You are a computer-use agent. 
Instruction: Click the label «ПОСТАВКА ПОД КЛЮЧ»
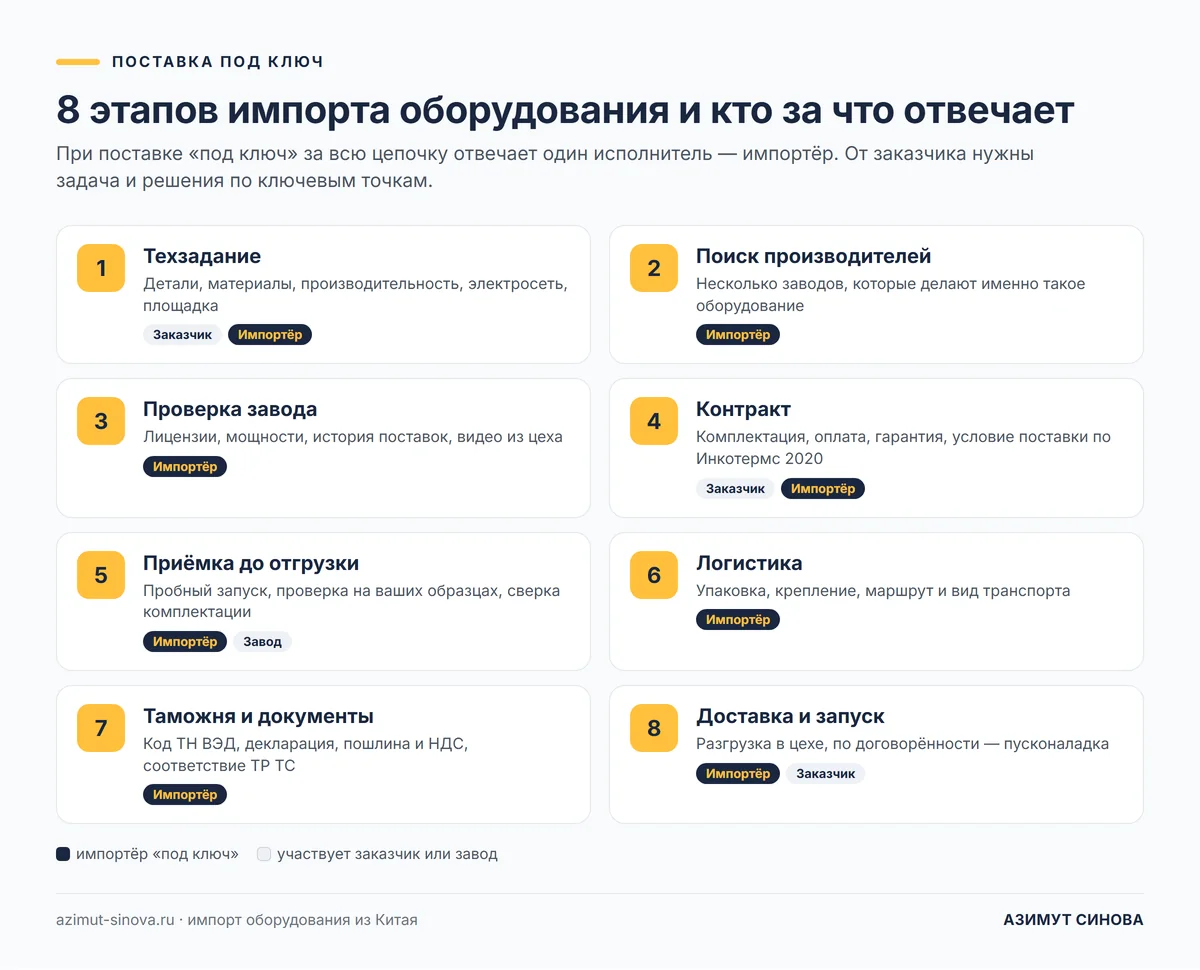218,62
